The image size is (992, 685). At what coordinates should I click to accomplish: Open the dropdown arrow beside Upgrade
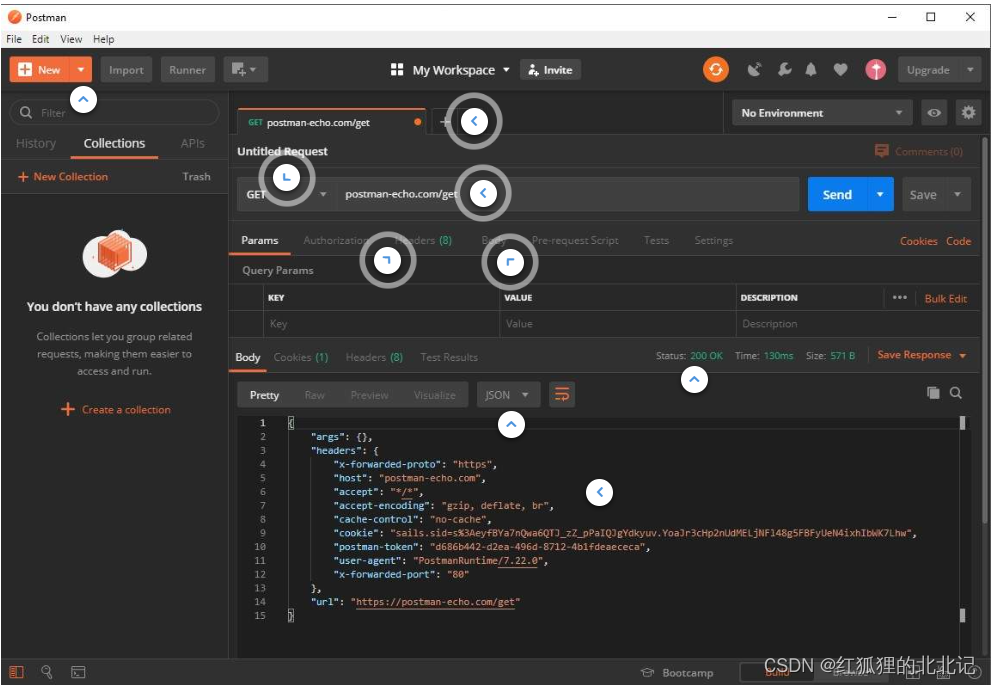(x=970, y=70)
